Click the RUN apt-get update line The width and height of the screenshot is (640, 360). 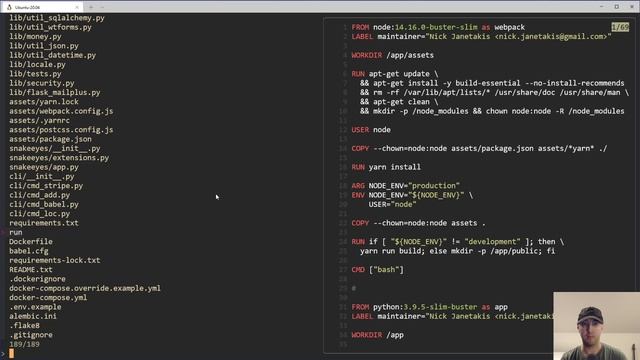395,74
